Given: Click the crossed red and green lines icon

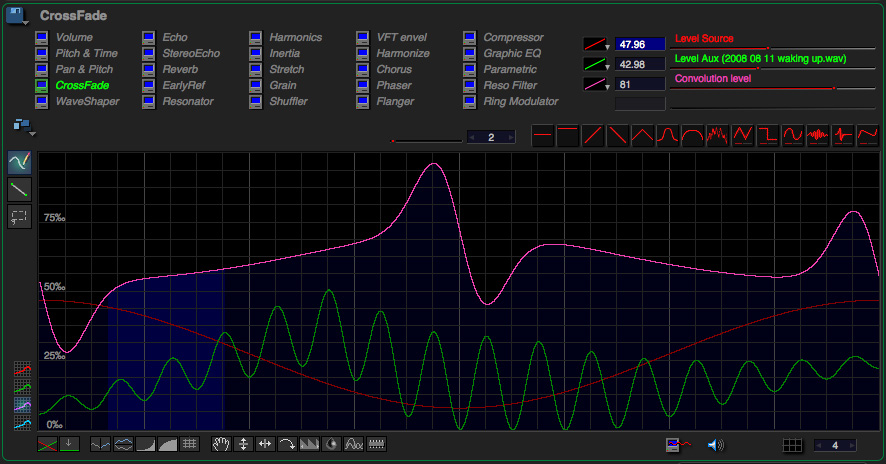Looking at the screenshot, I should pyautogui.click(x=47, y=444).
